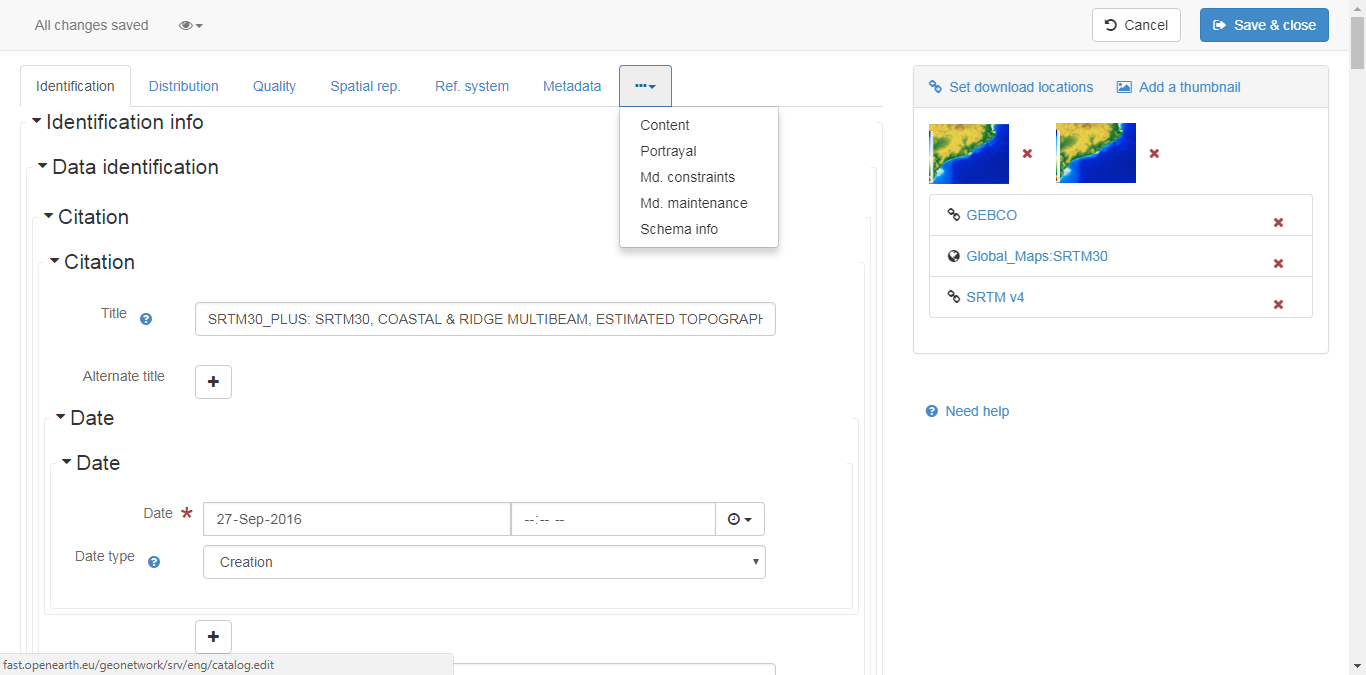Toggle the more-tabs ellipsis dropdown
The width and height of the screenshot is (1366, 675).
[645, 86]
